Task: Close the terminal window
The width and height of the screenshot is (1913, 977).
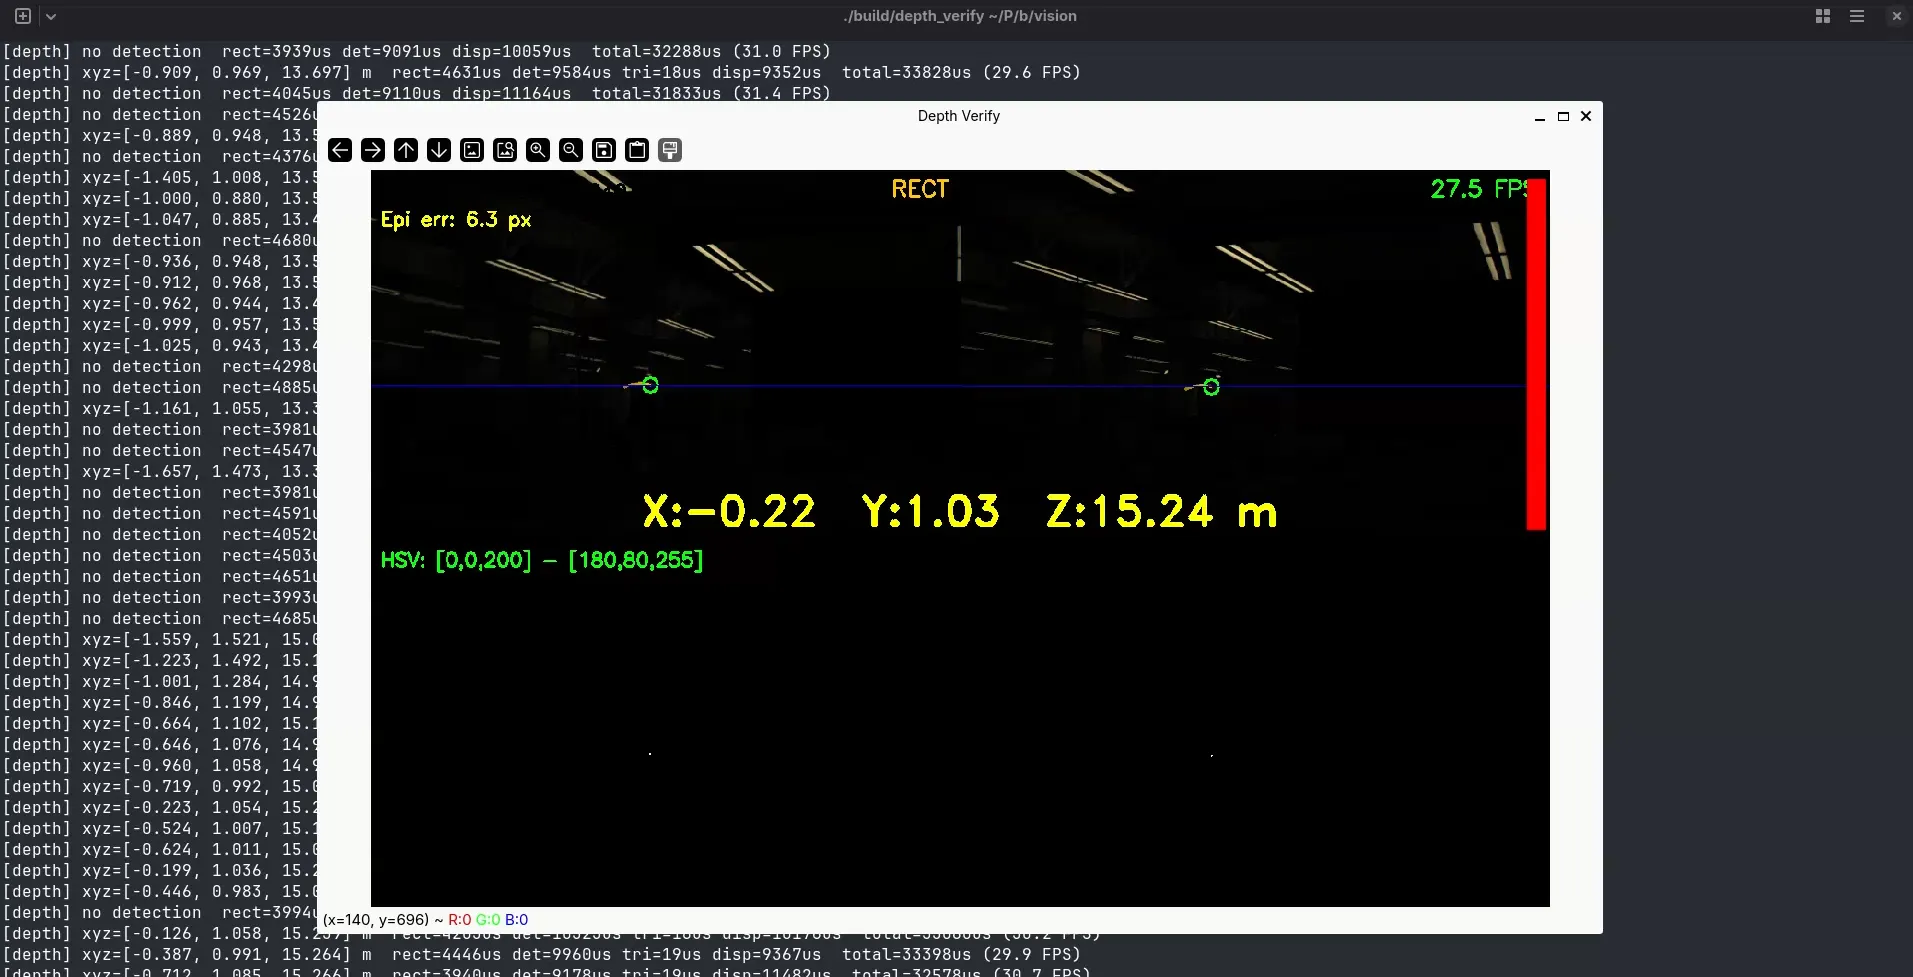Action: click(x=1897, y=16)
